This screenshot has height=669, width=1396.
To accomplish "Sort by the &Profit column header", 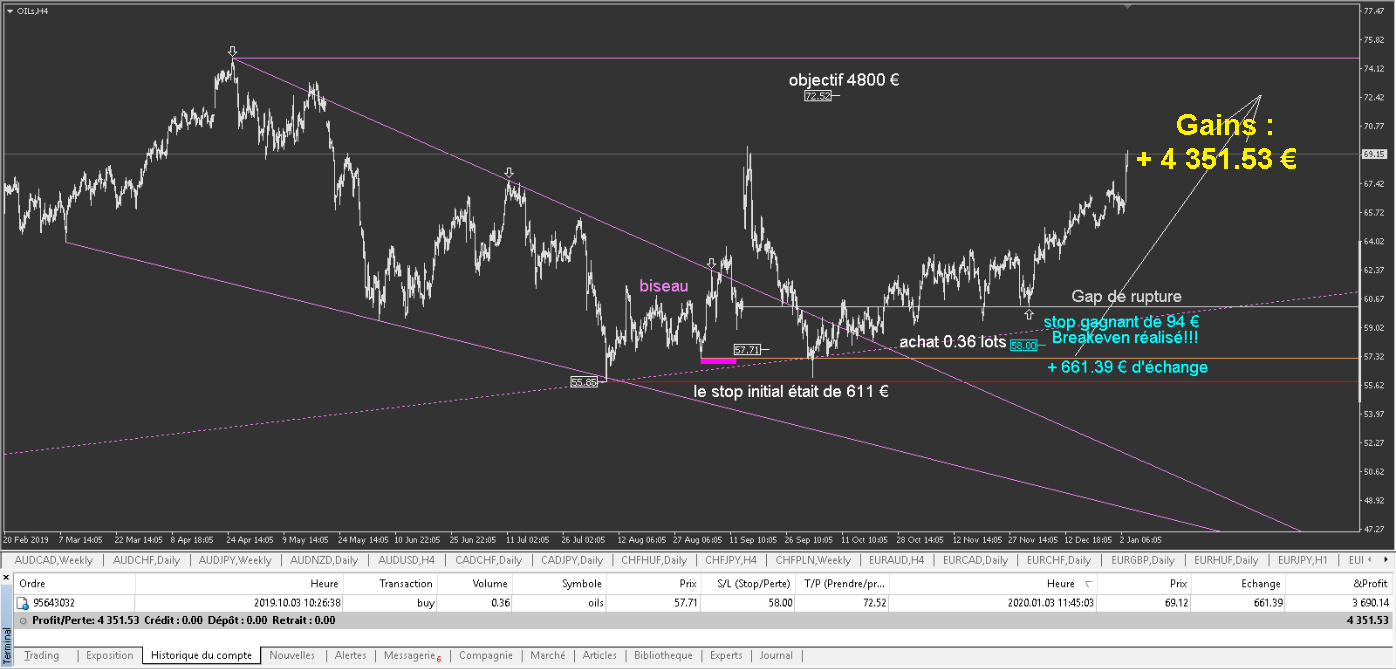I will pyautogui.click(x=1340, y=583).
